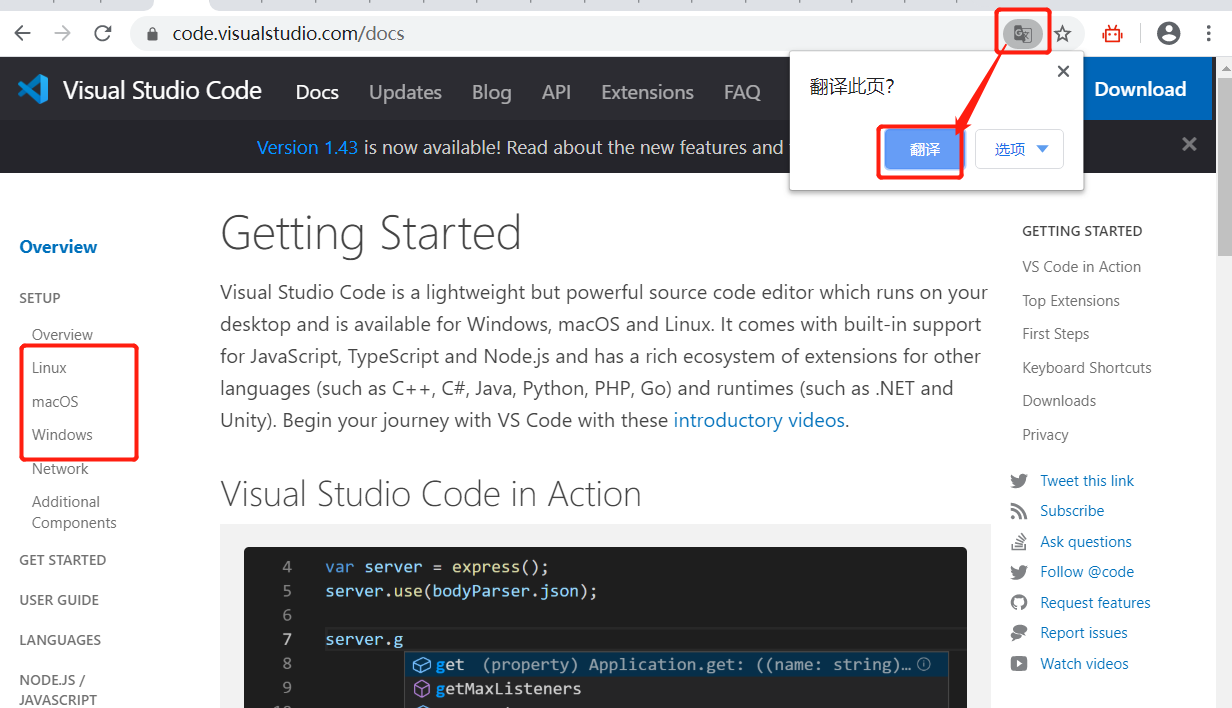Expand the LANGUAGES sidebar section
This screenshot has width=1232, height=708.
pos(60,640)
